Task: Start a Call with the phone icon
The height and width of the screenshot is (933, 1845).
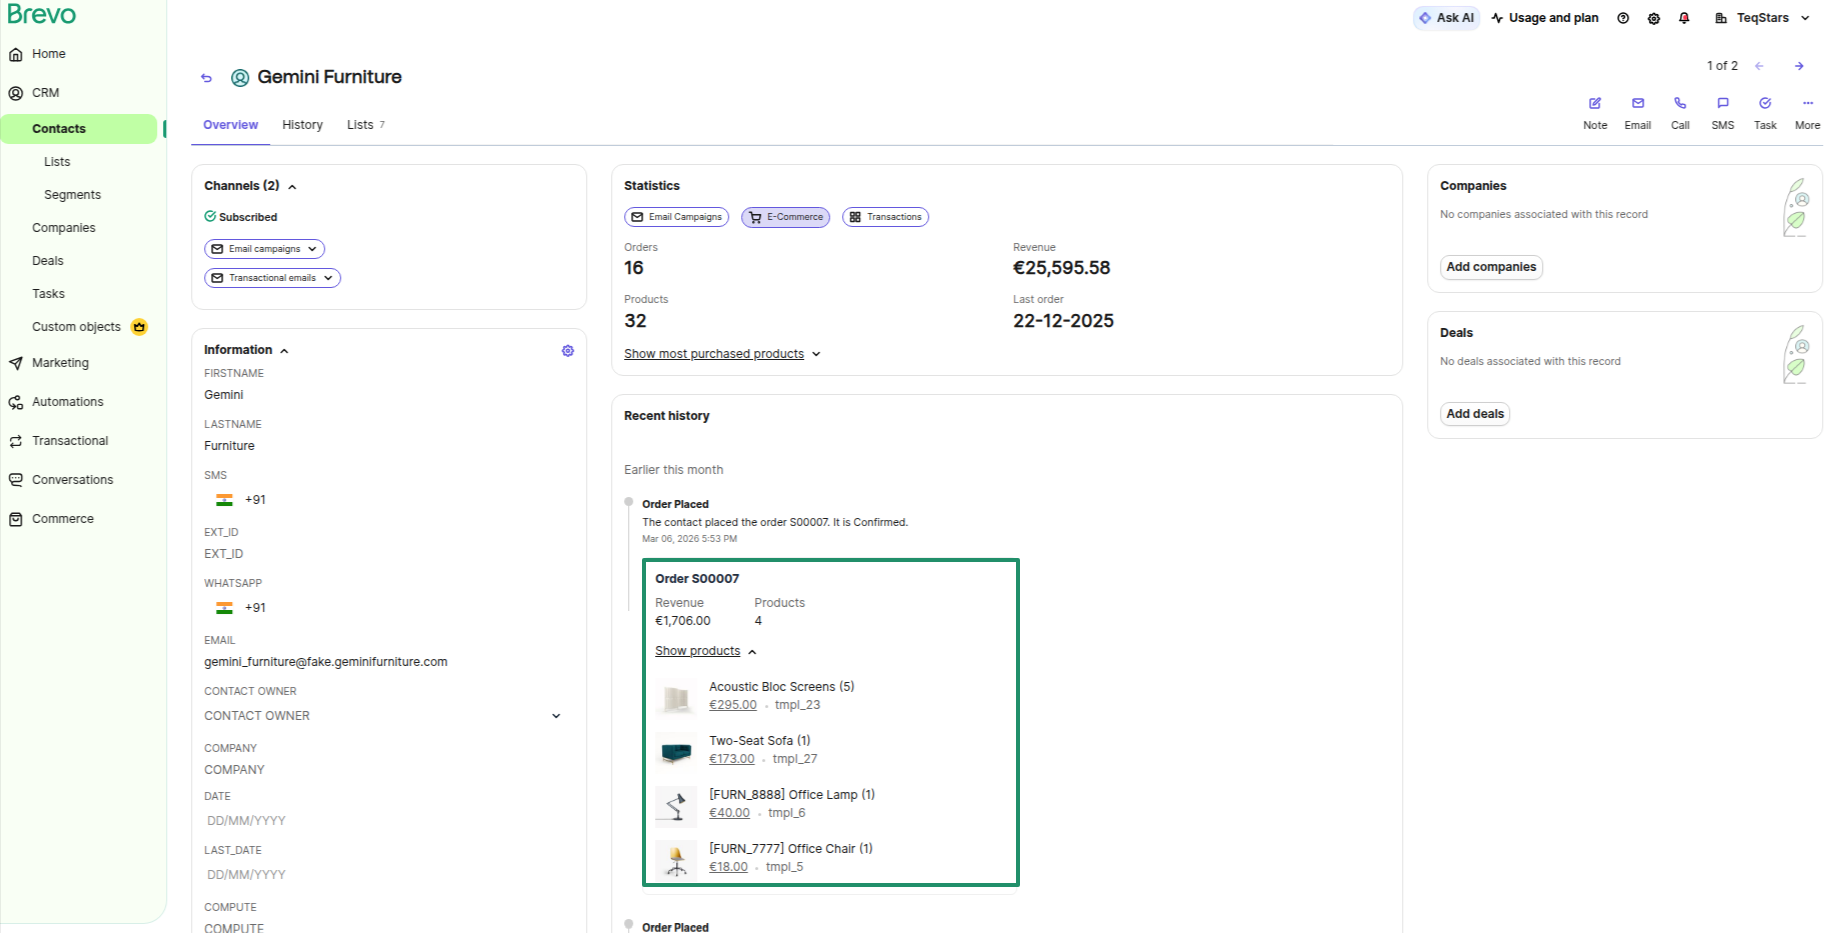Action: click(x=1680, y=103)
